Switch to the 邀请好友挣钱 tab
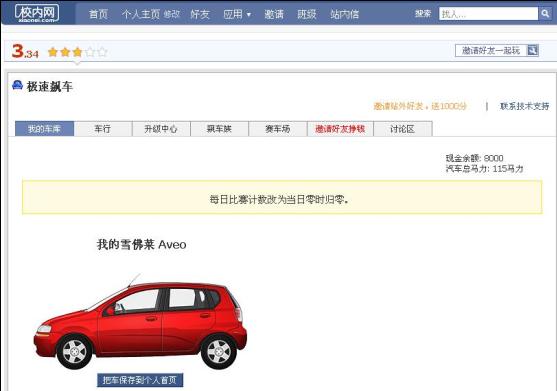 [x=340, y=129]
